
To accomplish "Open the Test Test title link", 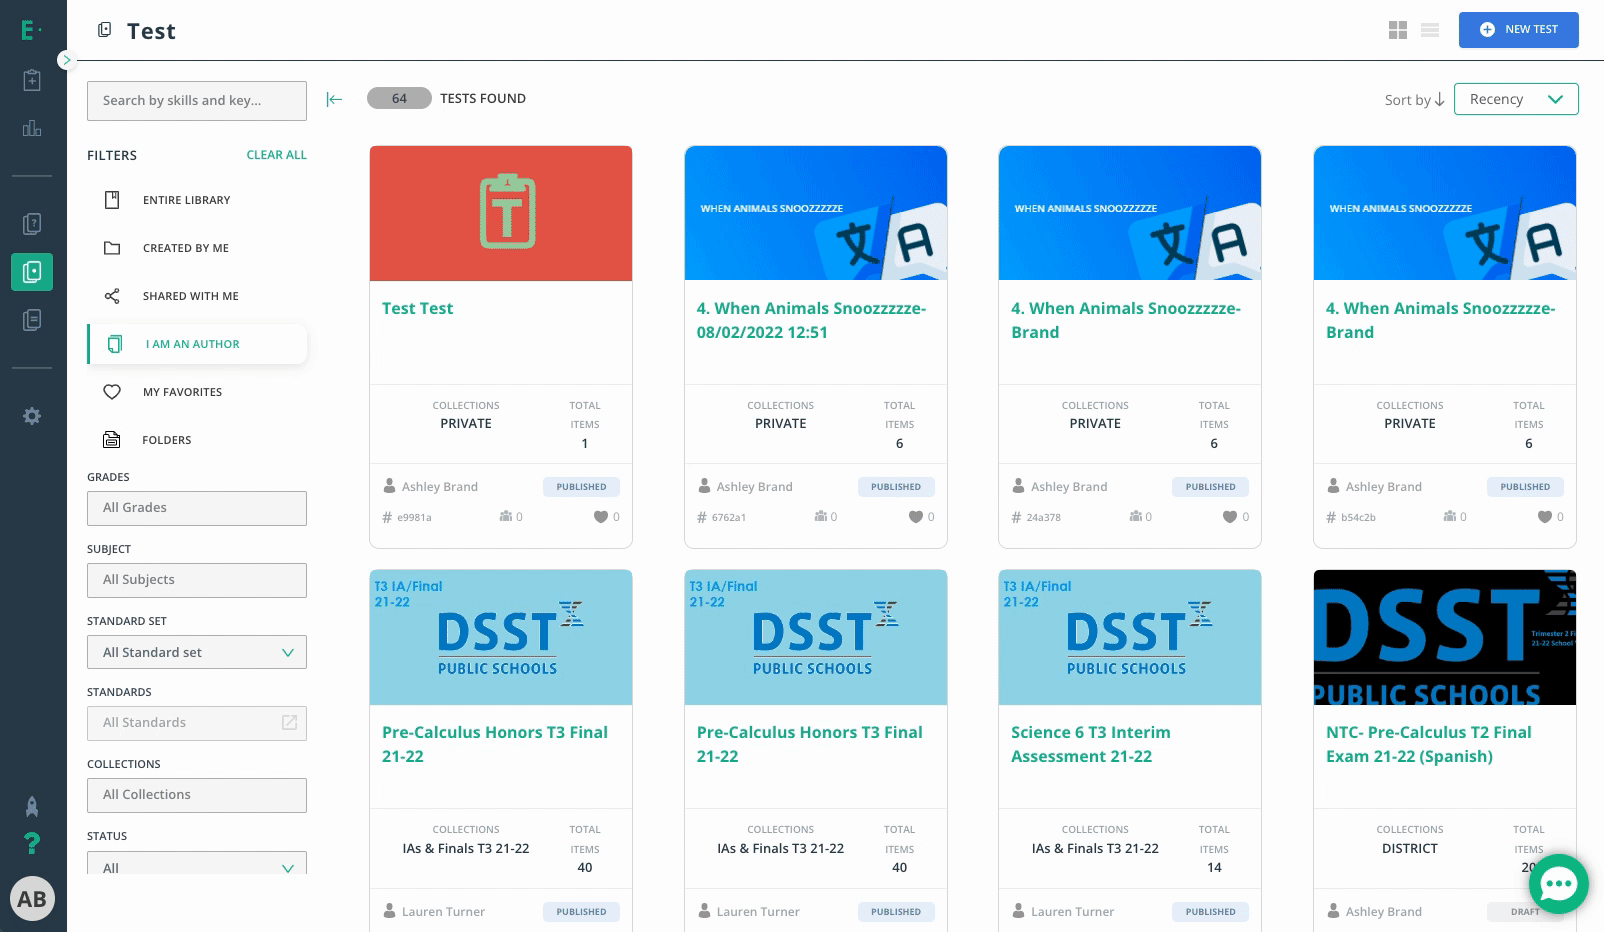I will [x=417, y=308].
